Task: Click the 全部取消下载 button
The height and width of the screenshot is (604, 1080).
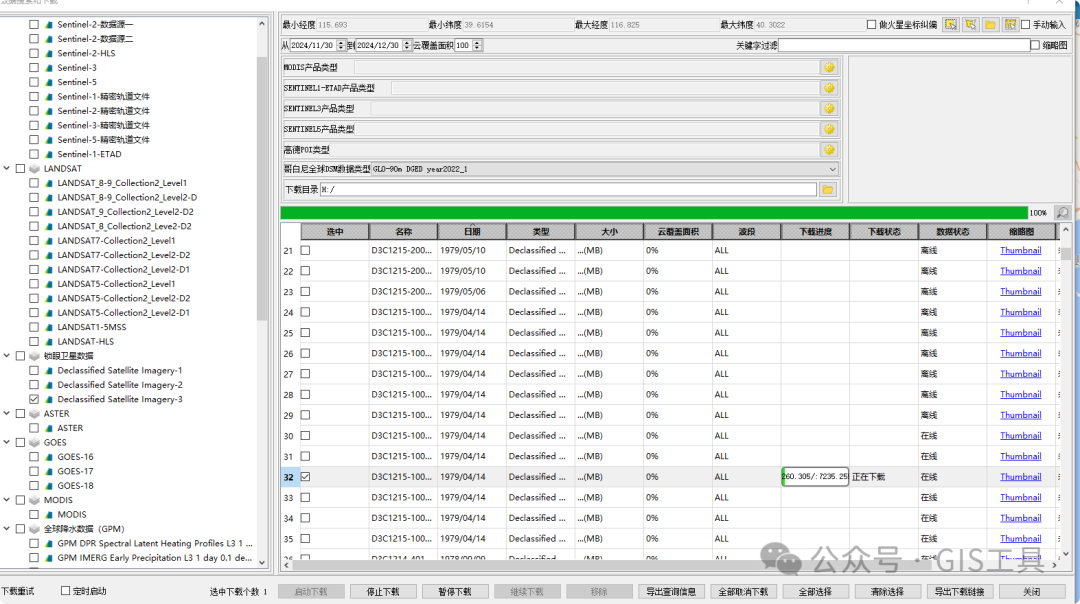Action: point(743,592)
